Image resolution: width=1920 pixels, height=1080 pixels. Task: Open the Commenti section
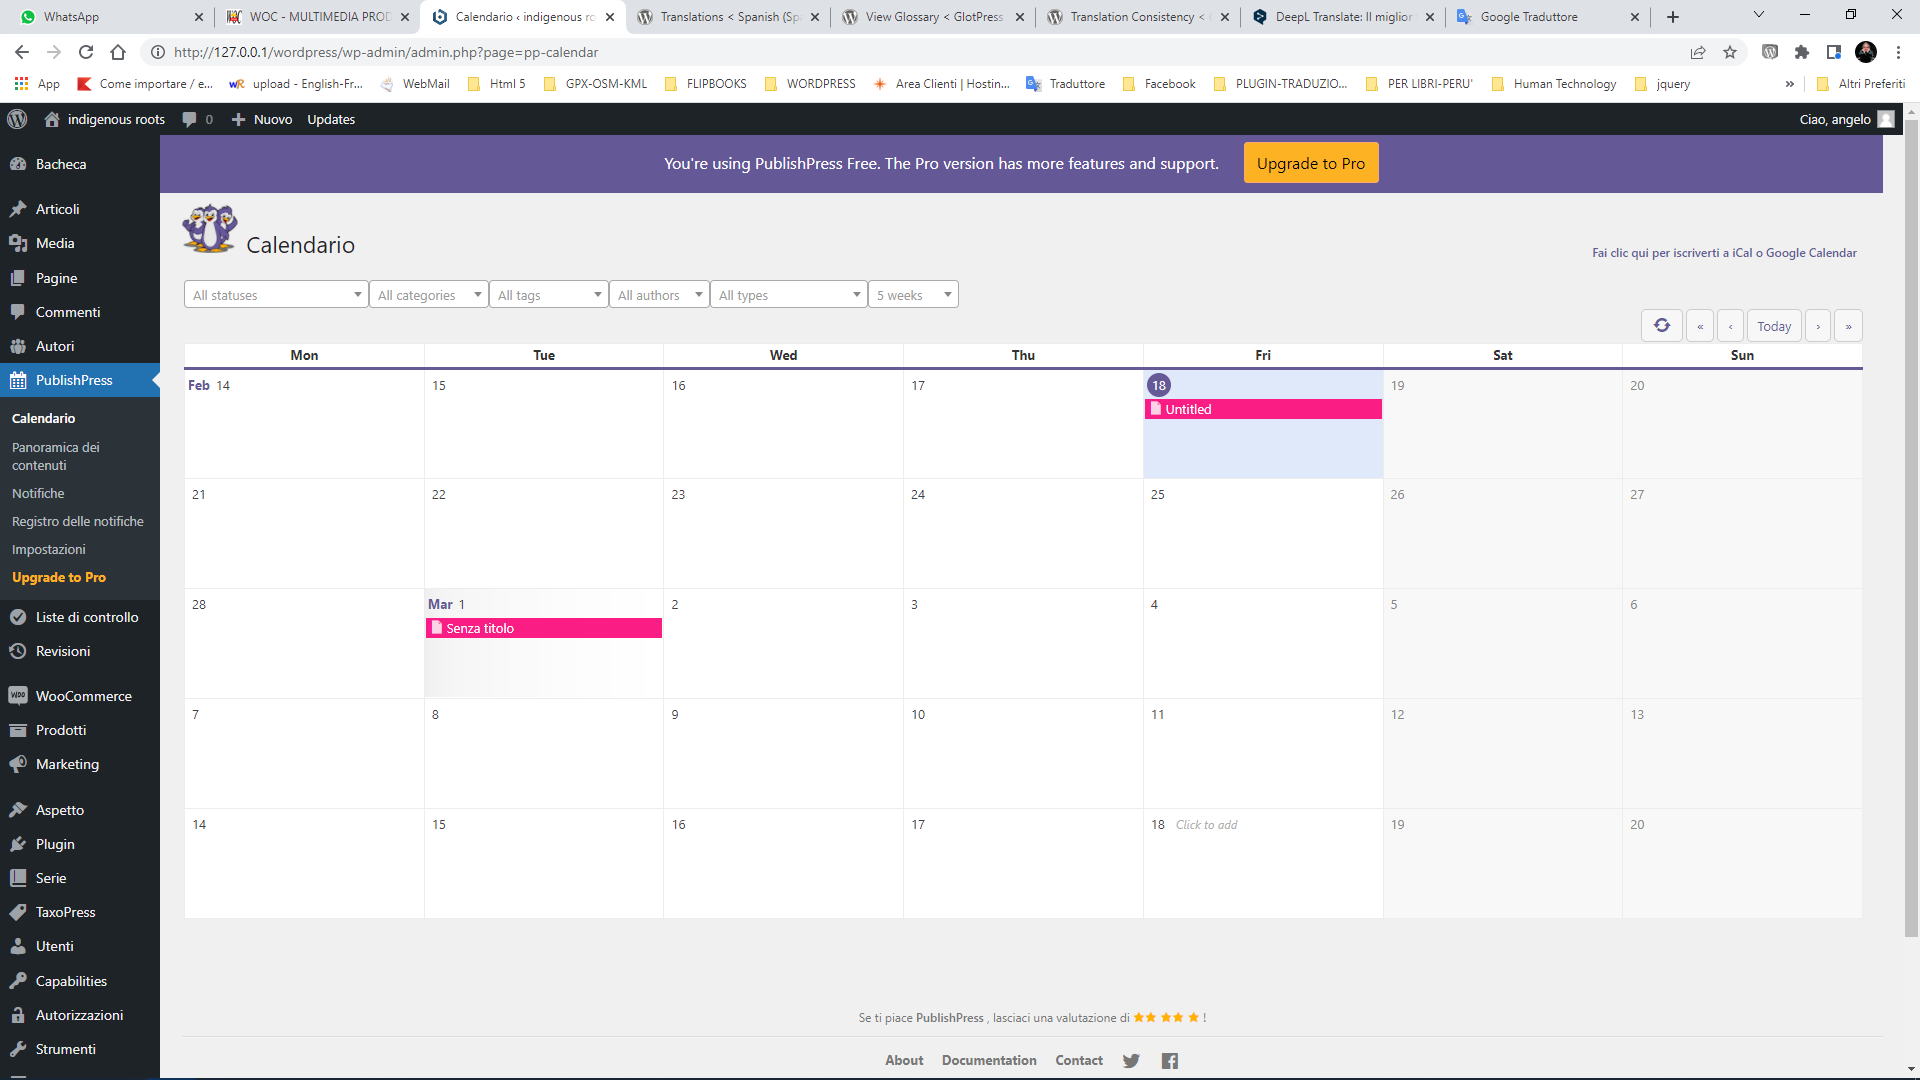(x=67, y=312)
